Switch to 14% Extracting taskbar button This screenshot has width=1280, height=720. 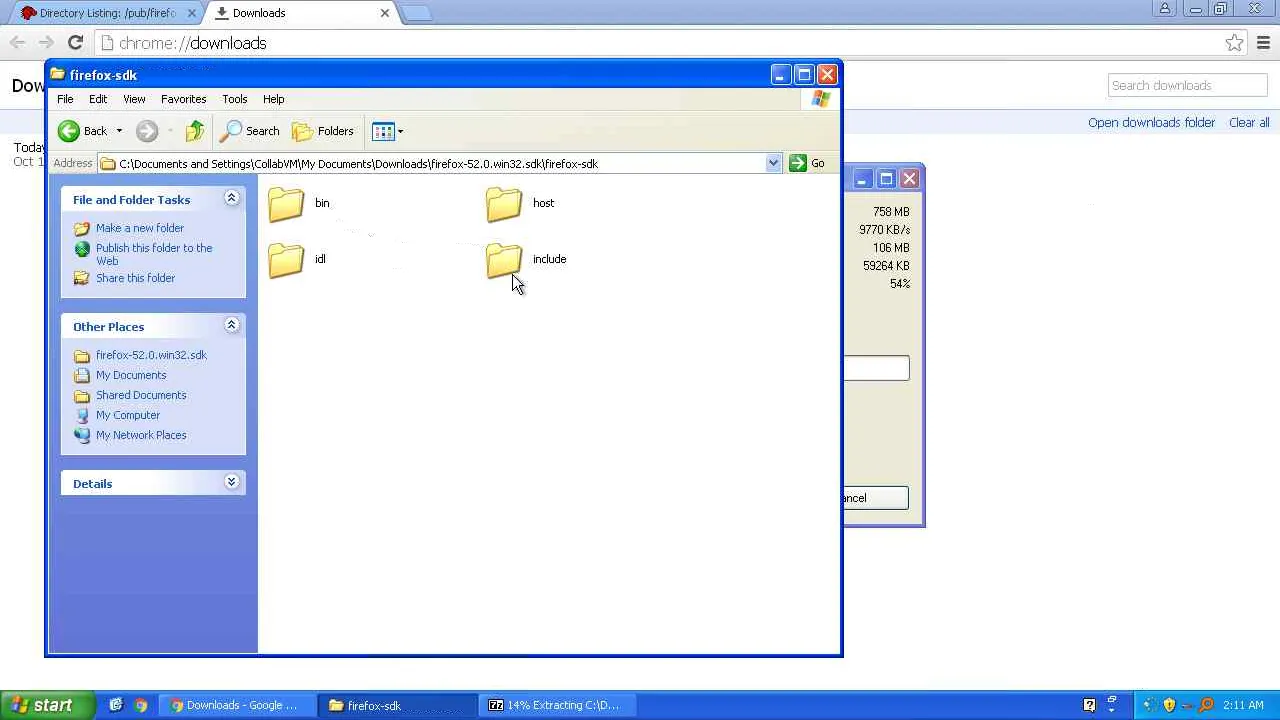pyautogui.click(x=557, y=705)
